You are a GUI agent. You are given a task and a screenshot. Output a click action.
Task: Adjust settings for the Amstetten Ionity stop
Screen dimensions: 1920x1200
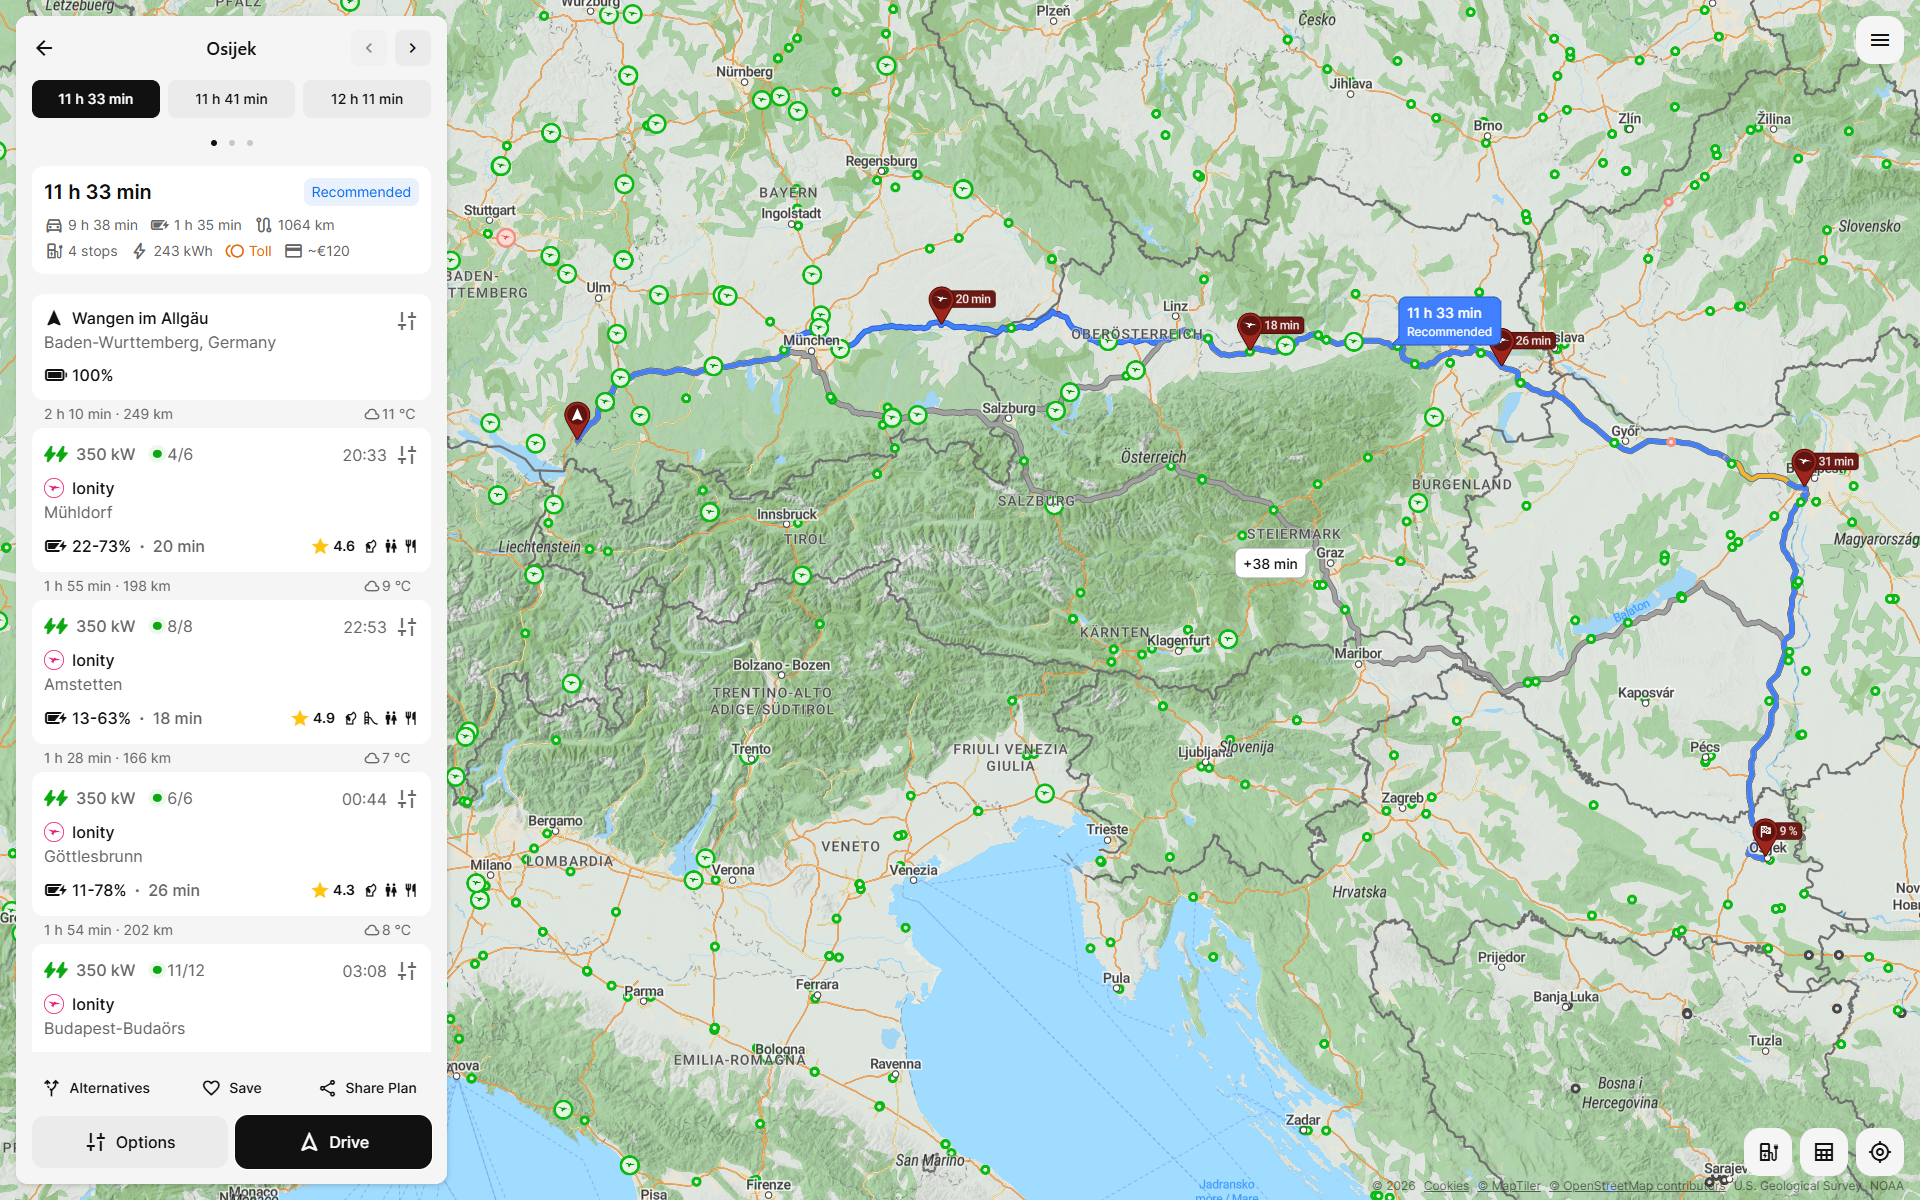(x=407, y=627)
